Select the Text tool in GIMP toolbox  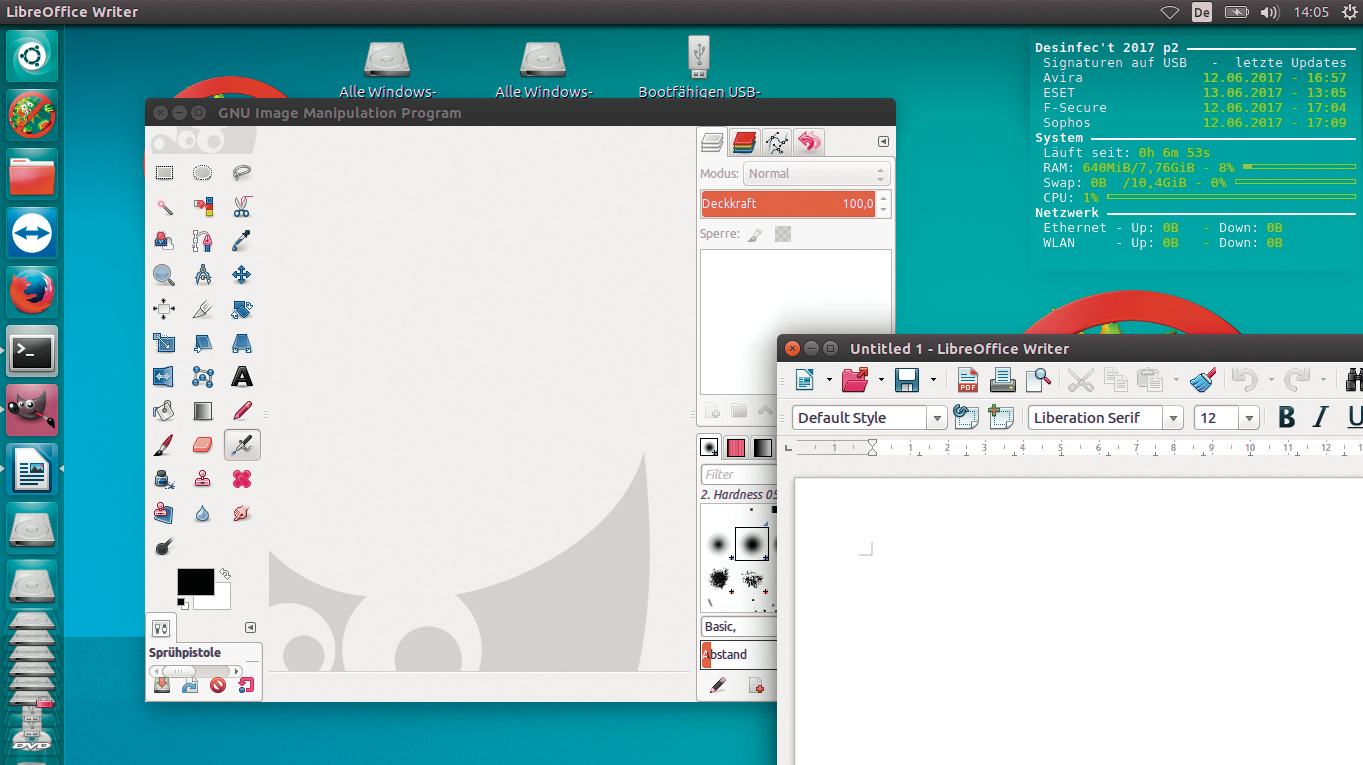241,377
